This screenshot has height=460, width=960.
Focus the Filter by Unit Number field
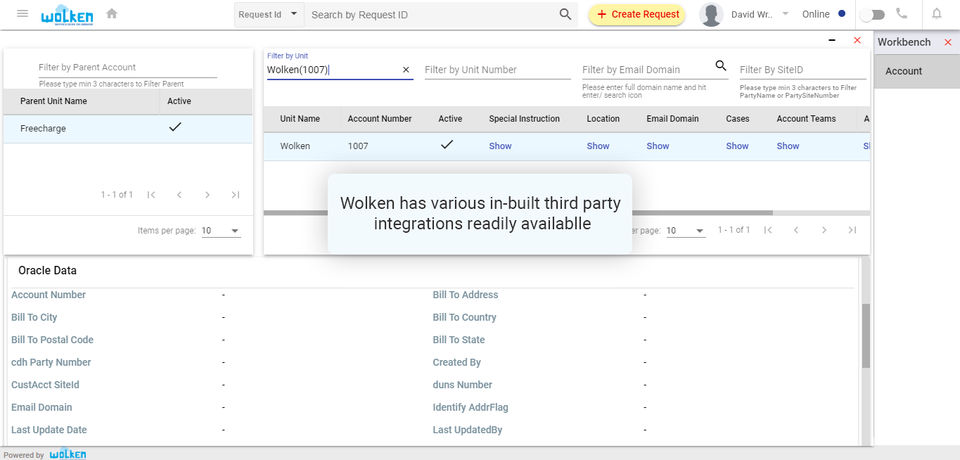498,70
